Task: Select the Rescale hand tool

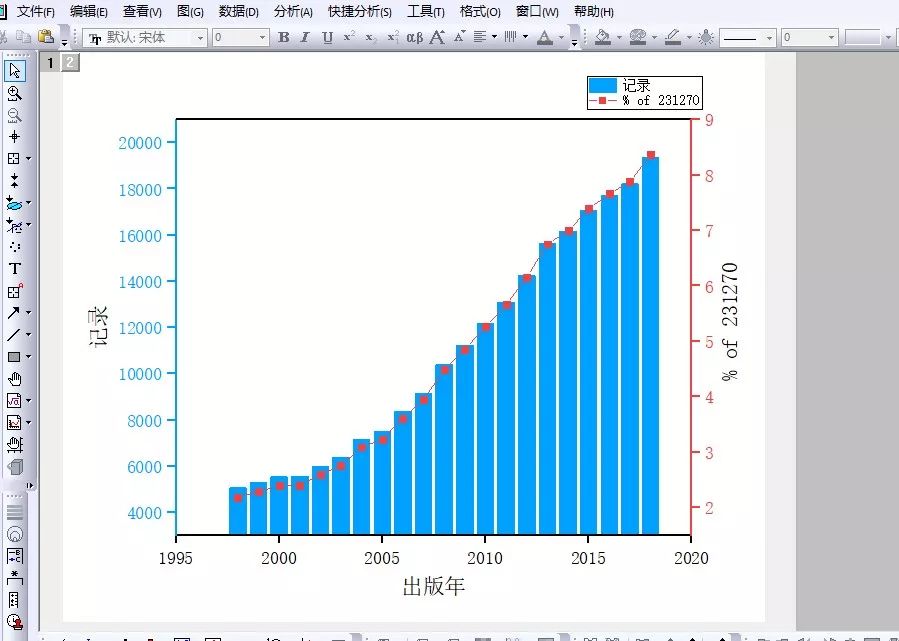Action: (x=14, y=445)
